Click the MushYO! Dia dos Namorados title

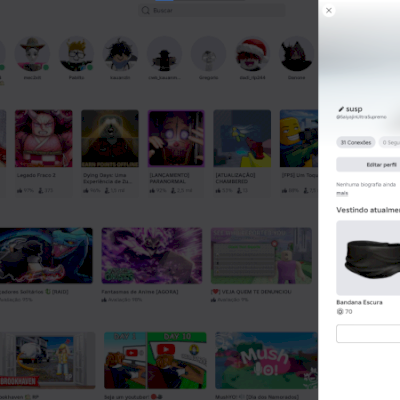pyautogui.click(x=257, y=397)
